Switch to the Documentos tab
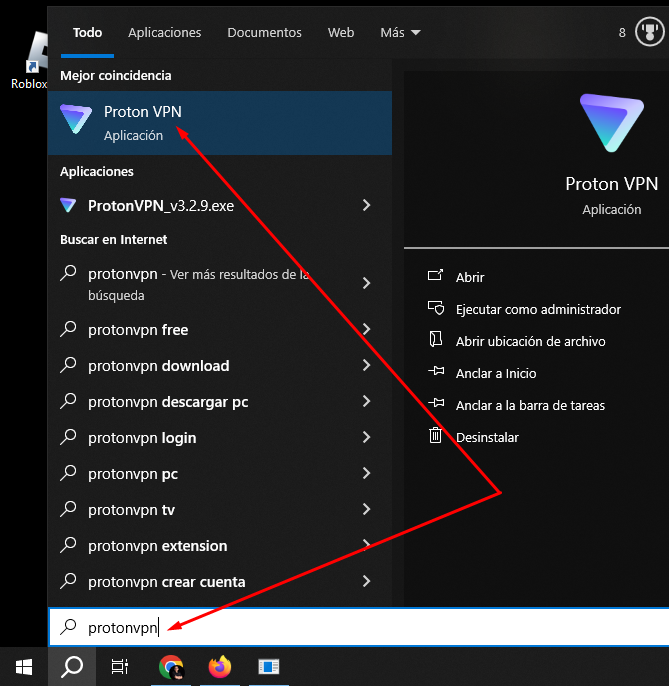Image resolution: width=669 pixels, height=686 pixels. point(264,32)
